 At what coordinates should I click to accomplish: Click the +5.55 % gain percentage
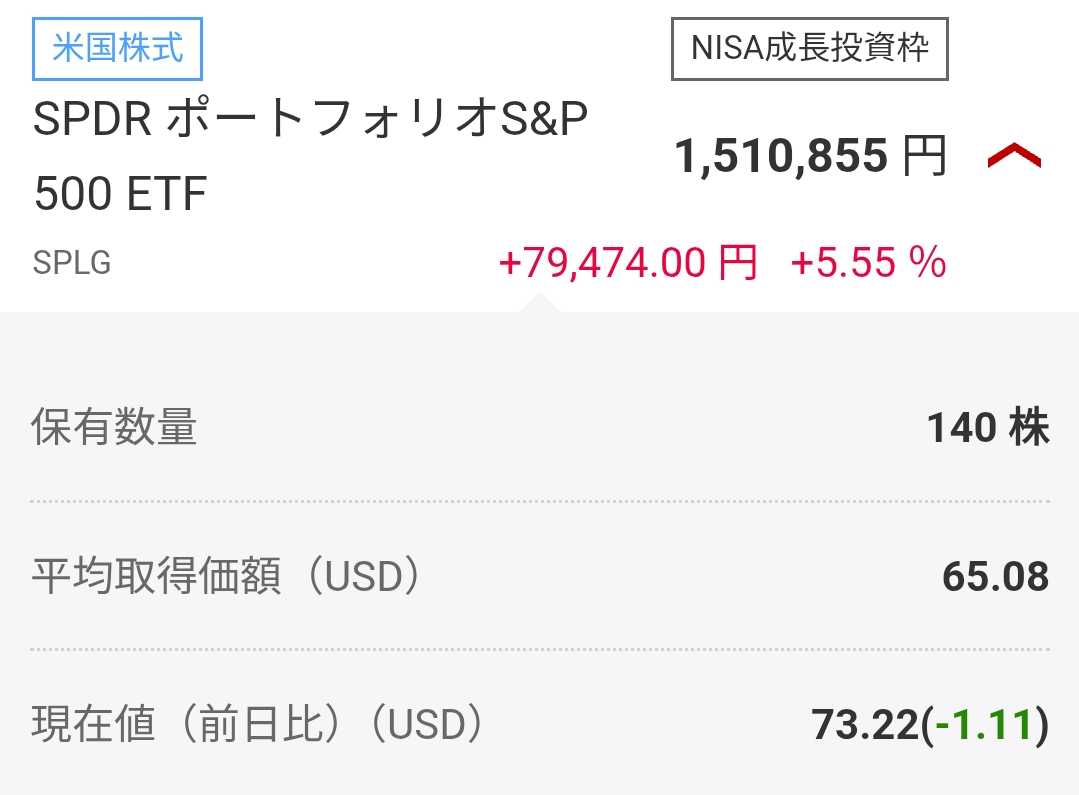(868, 263)
